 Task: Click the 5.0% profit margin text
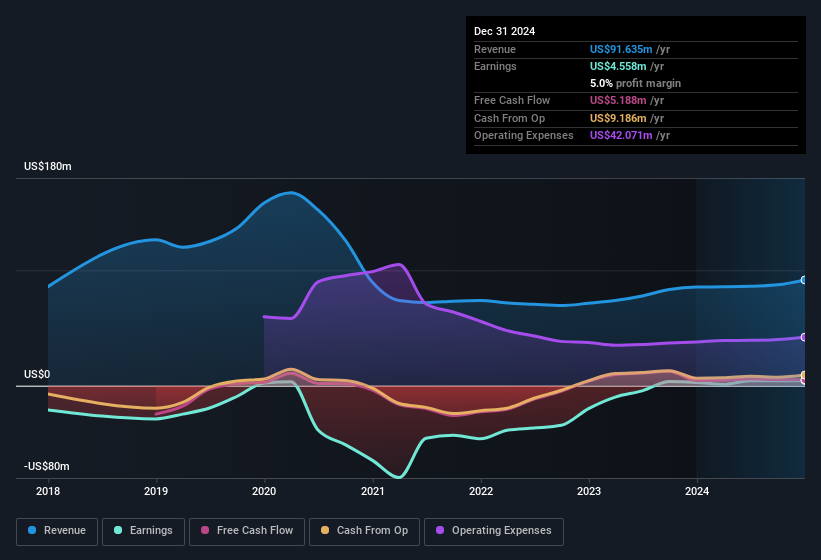tap(635, 83)
